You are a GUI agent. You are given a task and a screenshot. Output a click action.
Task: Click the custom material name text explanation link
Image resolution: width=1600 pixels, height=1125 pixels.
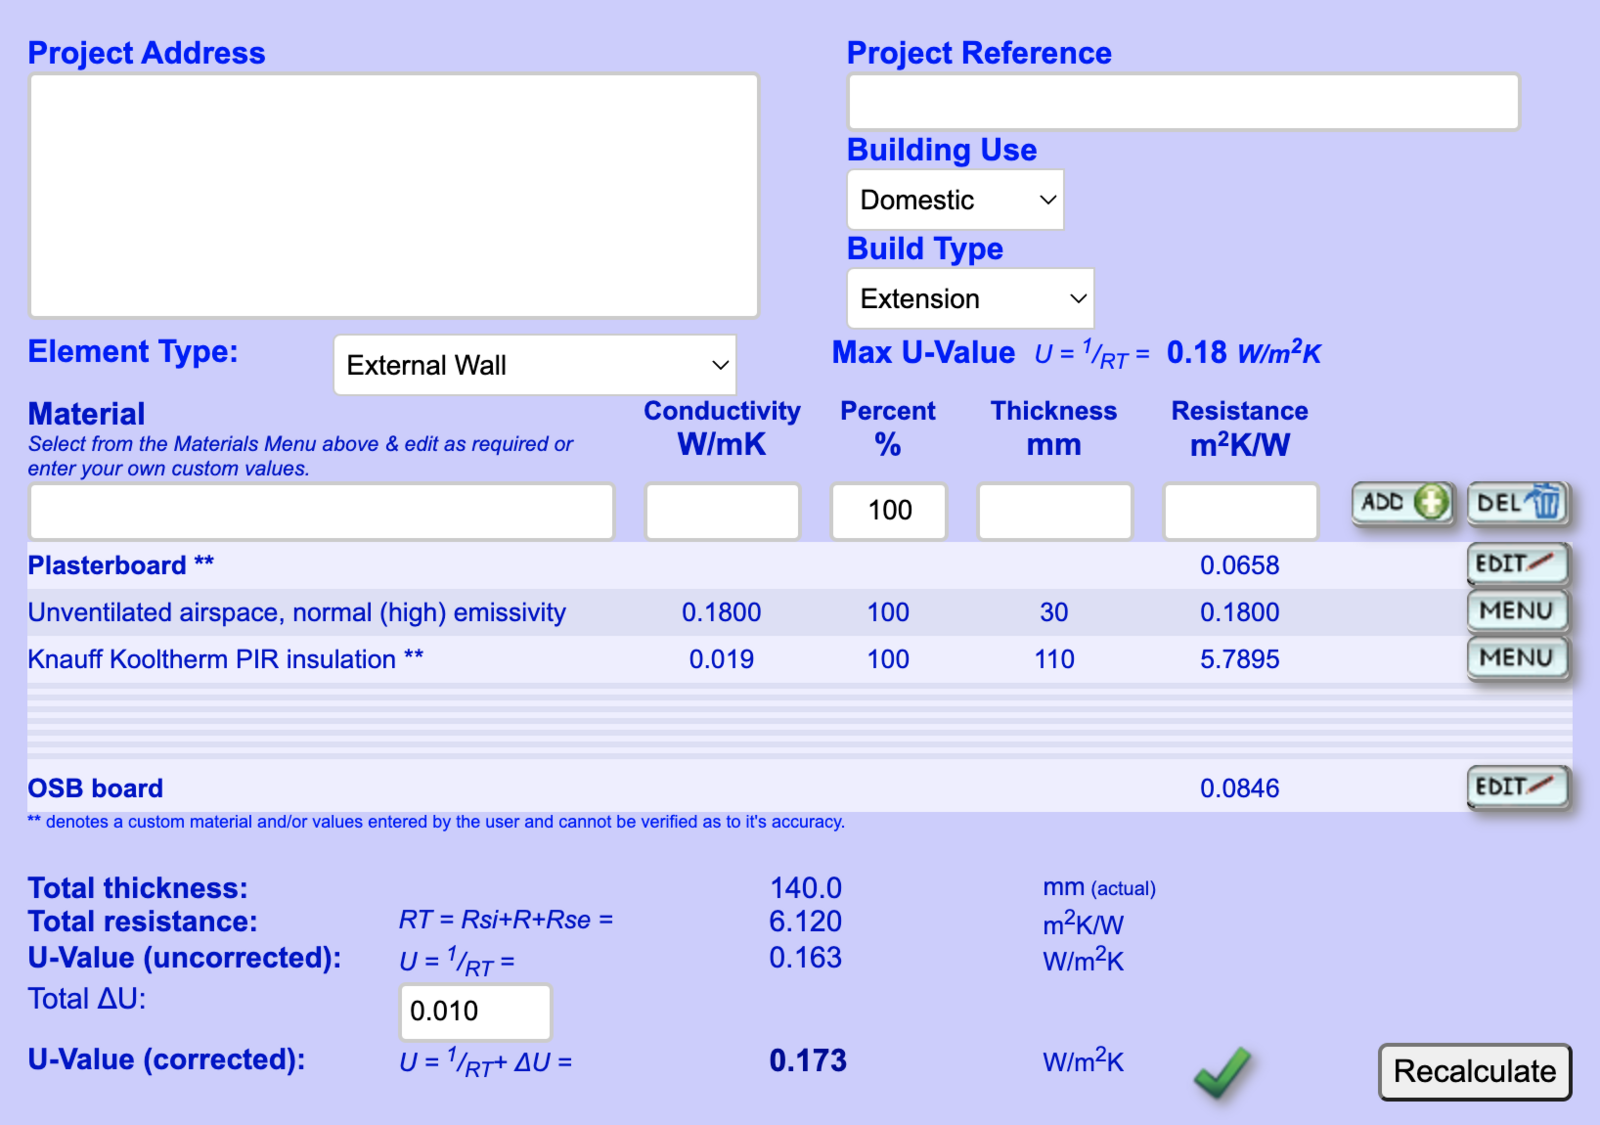pos(435,821)
